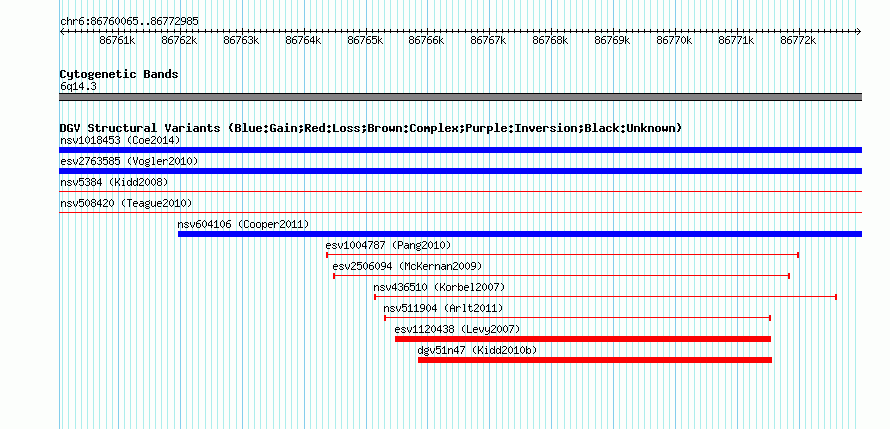Click the dgv51n47 (Kidd2010b) label
The height and width of the screenshot is (429, 890).
click(x=477, y=350)
